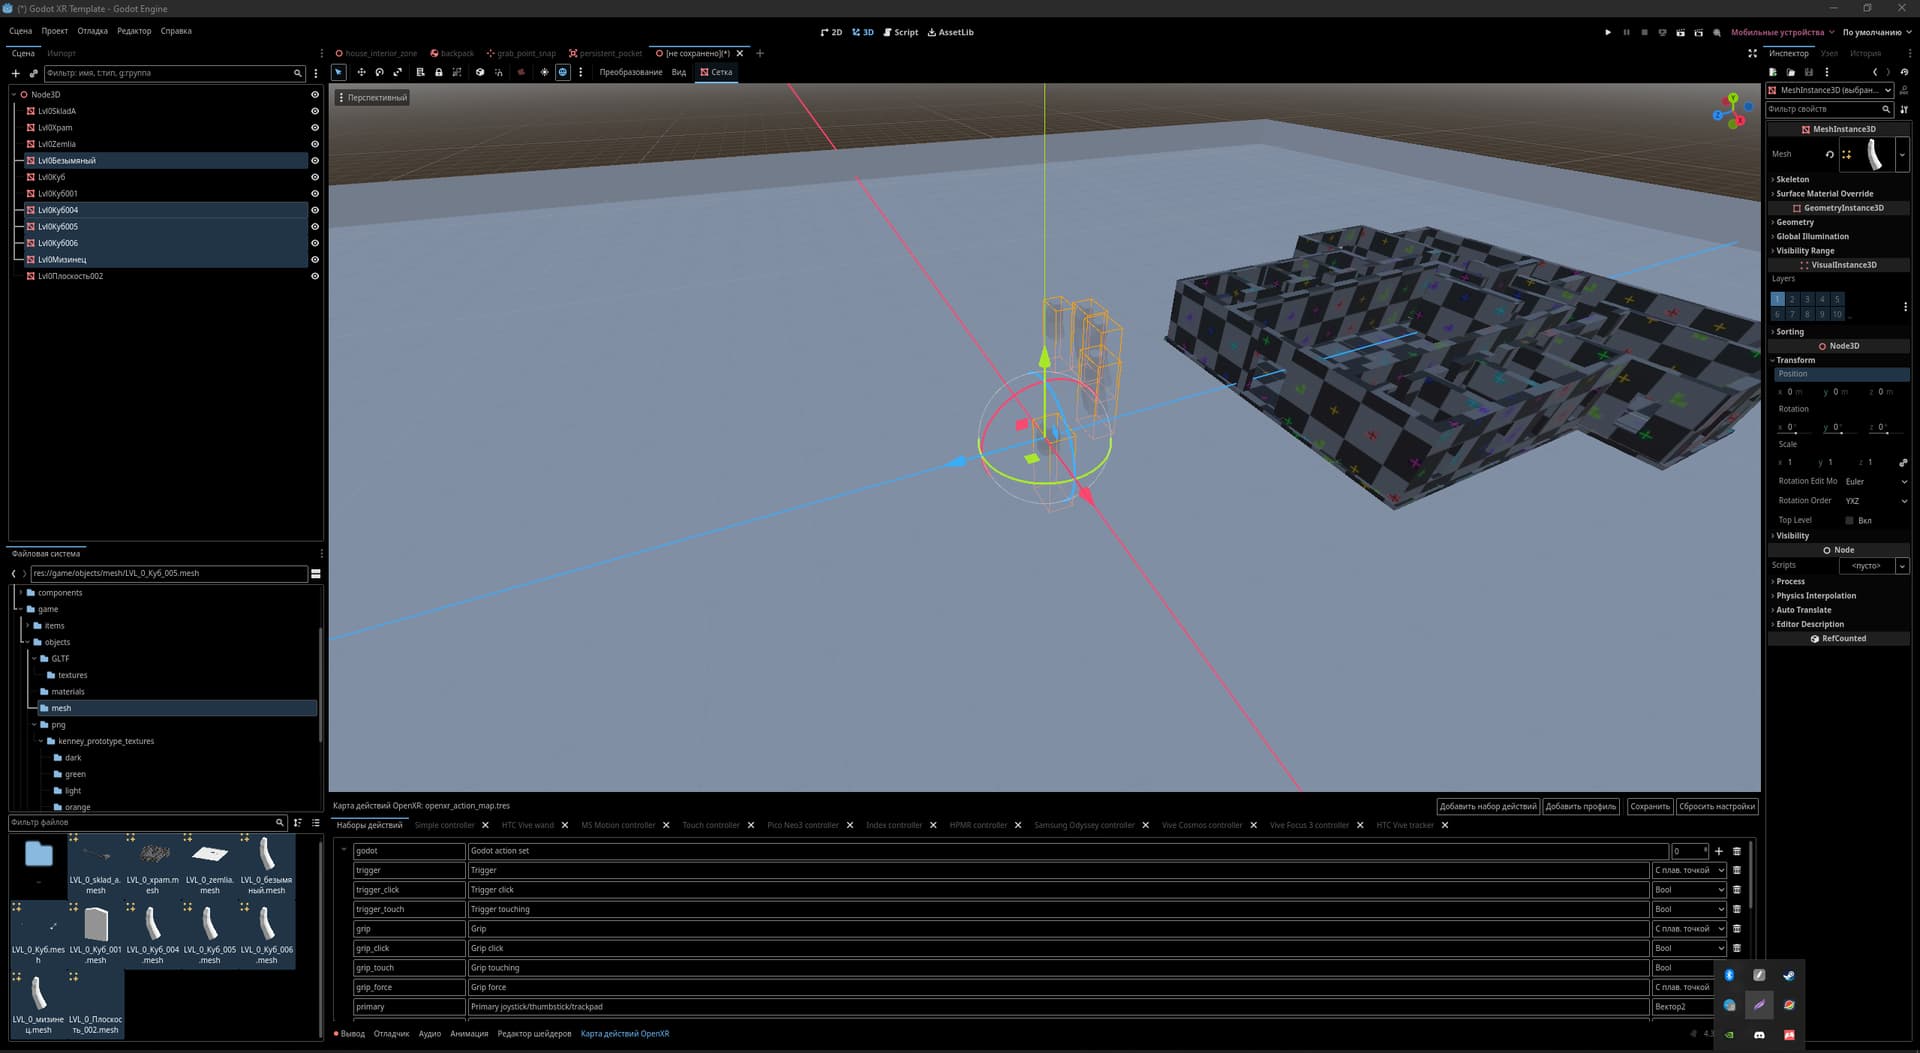1920x1053 pixels.
Task: Enable render layer 2 button
Action: (1792, 299)
